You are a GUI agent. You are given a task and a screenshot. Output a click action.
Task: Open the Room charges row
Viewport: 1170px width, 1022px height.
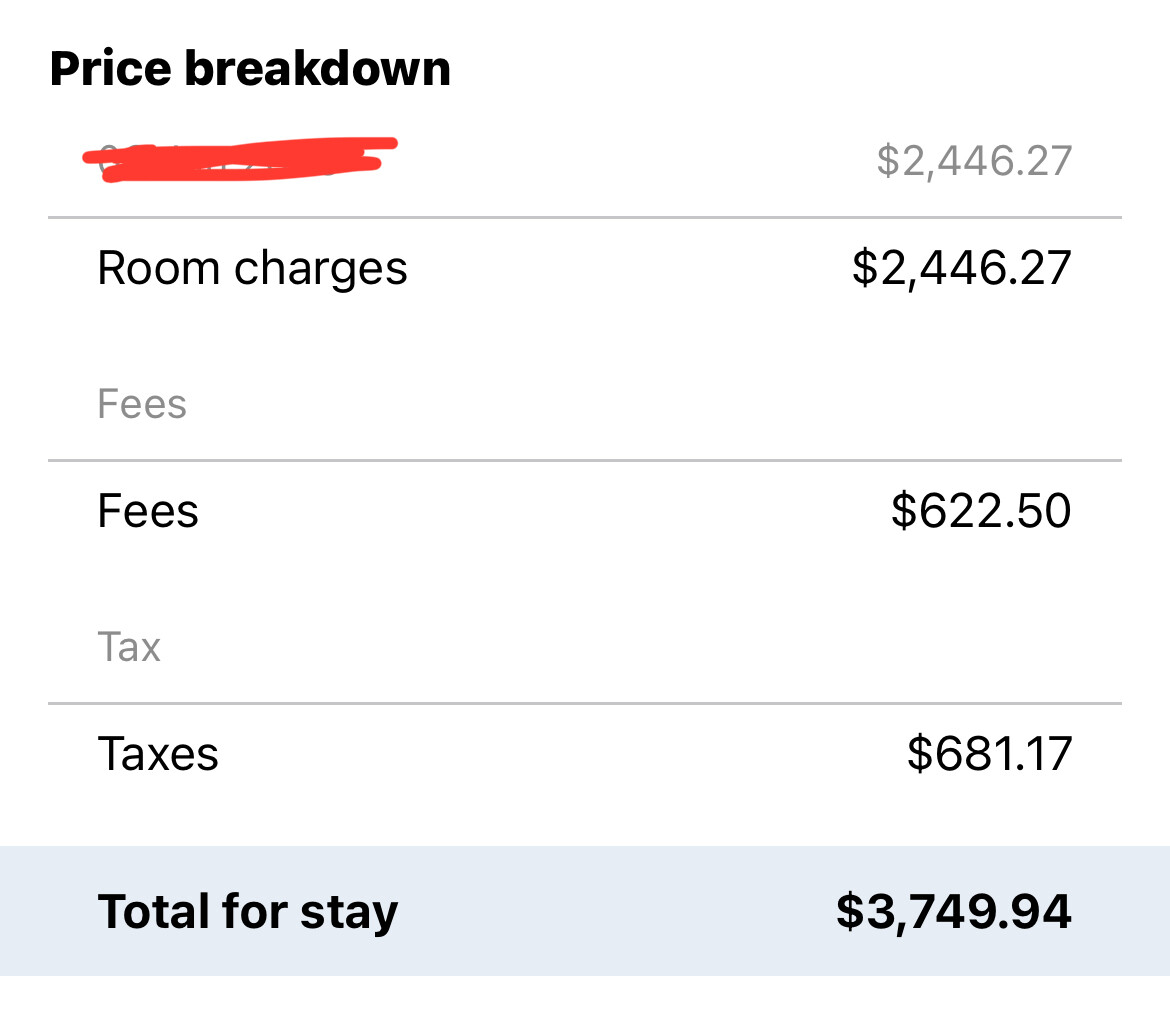[585, 269]
